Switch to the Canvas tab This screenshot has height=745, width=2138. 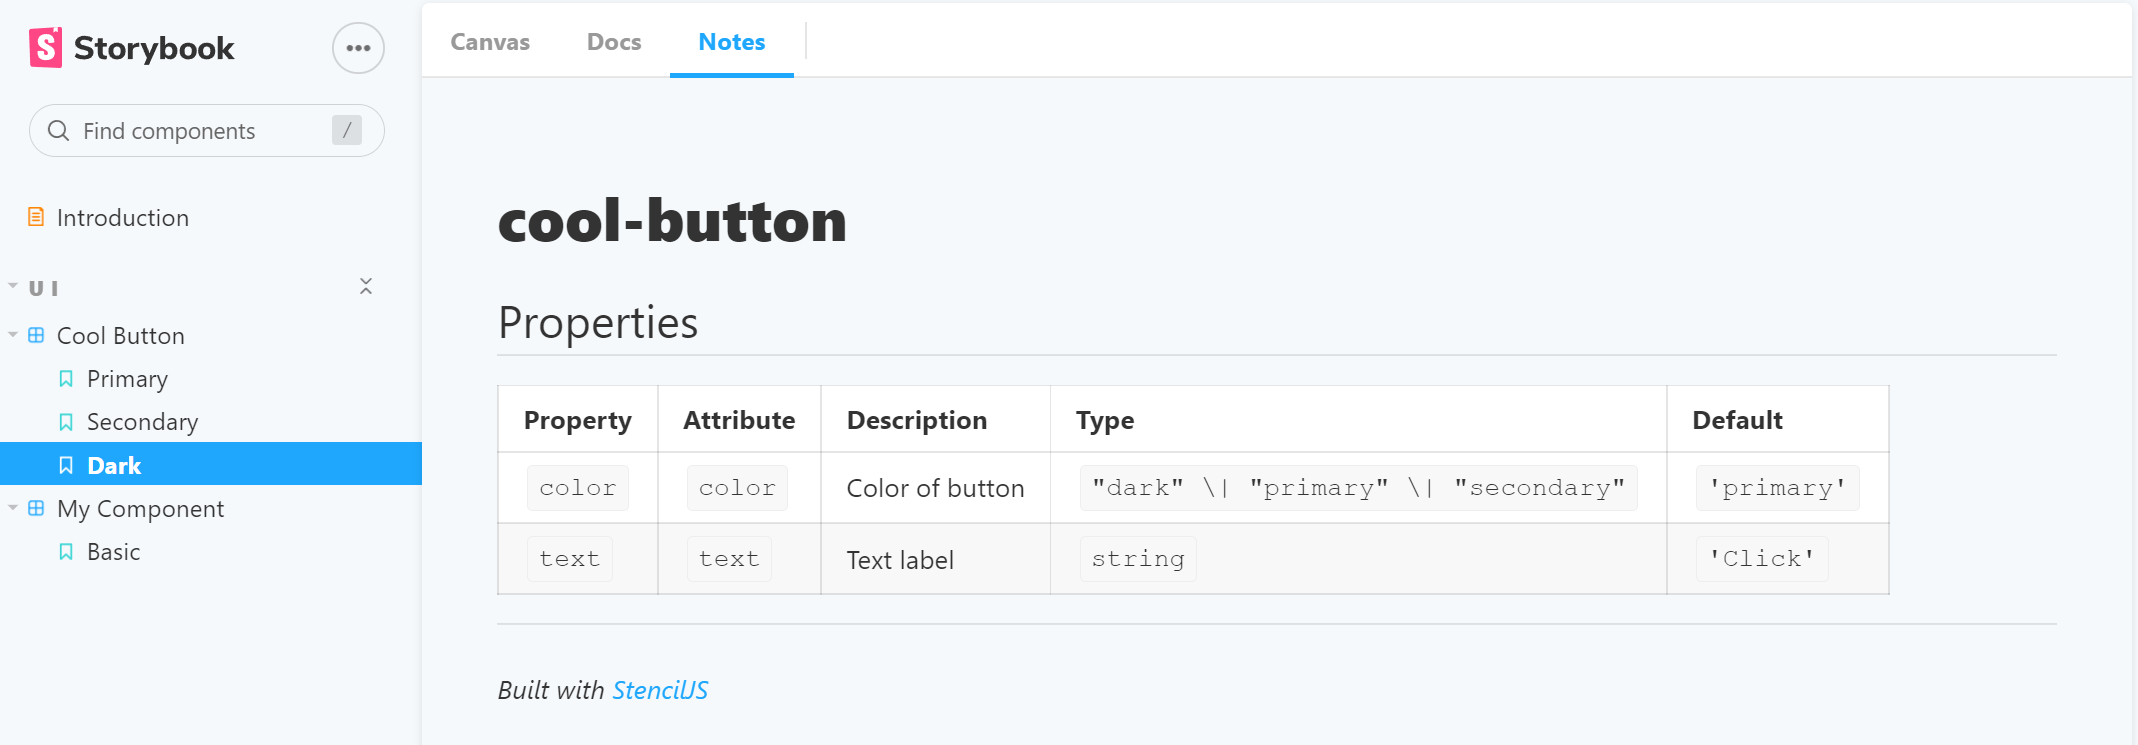(x=490, y=42)
